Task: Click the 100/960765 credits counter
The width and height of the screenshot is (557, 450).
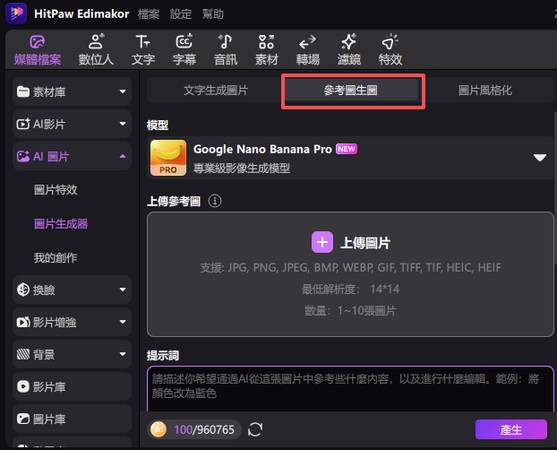Action: (x=204, y=430)
